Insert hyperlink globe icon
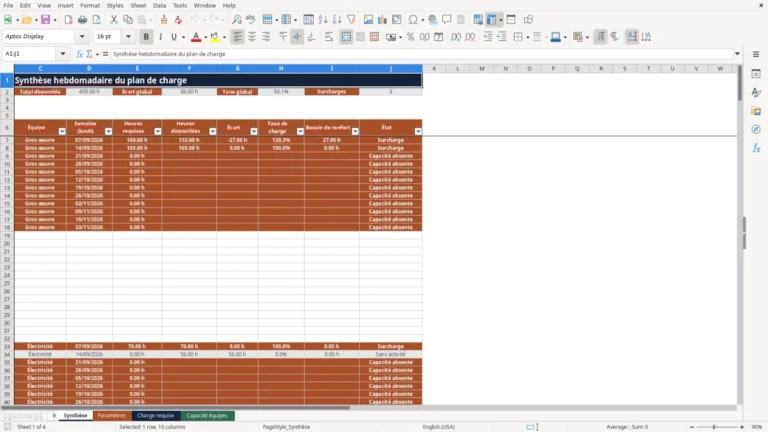This screenshot has height=432, width=768. 432,20
